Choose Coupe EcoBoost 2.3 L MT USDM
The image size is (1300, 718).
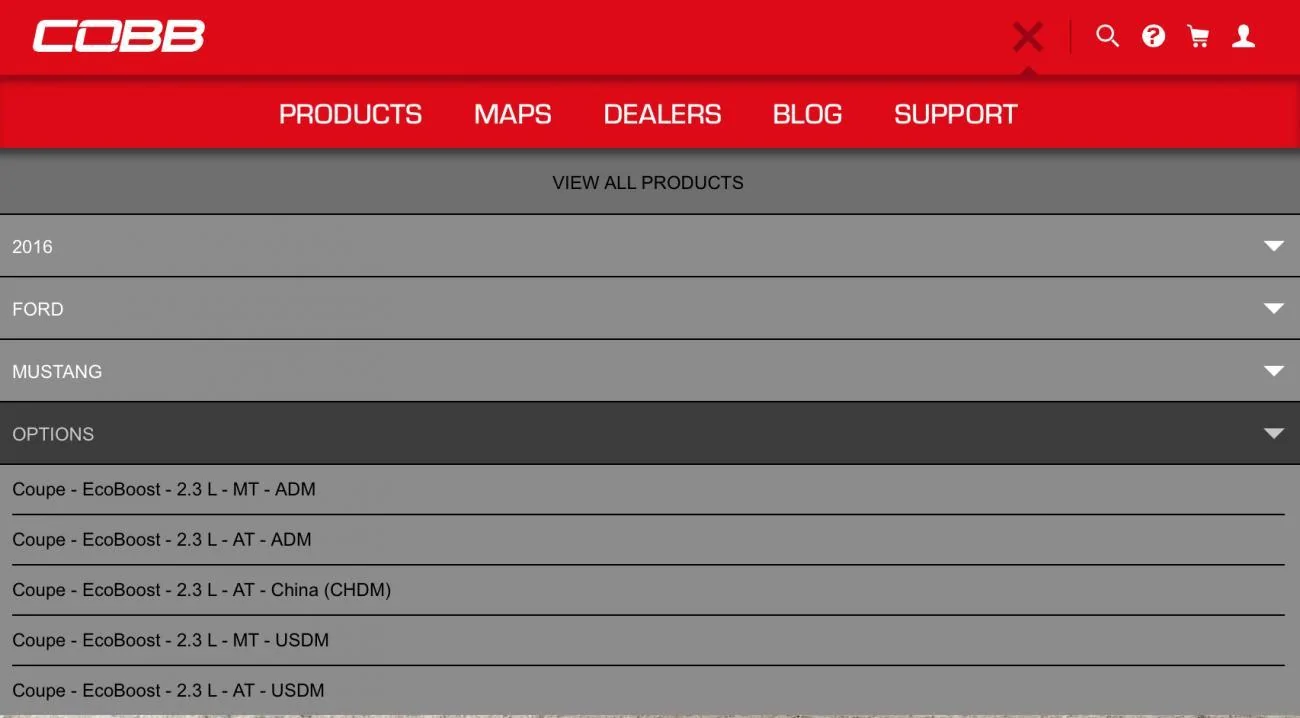pos(648,640)
